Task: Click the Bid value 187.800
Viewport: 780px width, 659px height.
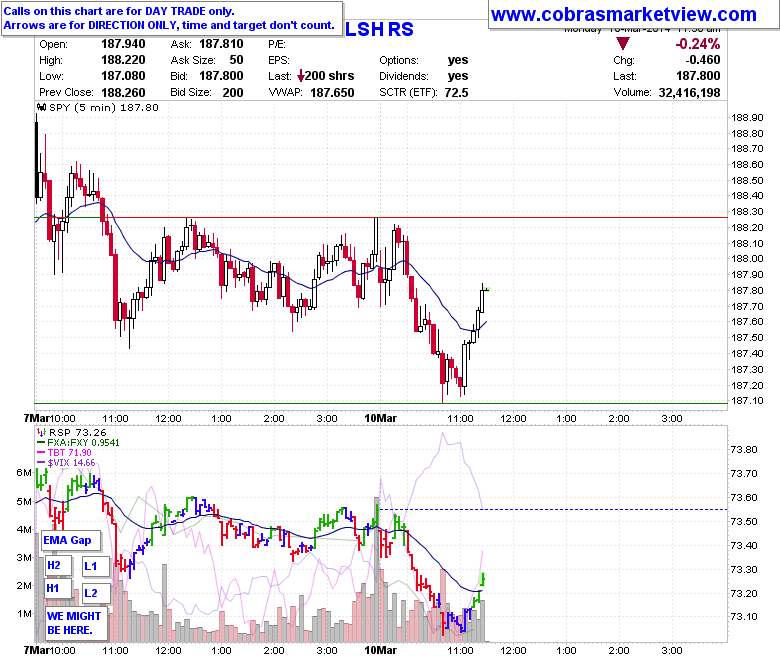Action: [x=221, y=76]
